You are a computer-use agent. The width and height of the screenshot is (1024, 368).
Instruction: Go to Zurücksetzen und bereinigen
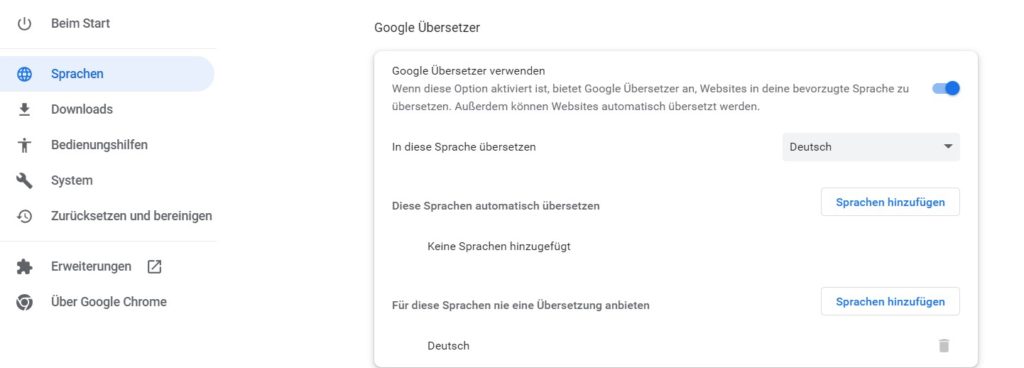point(131,215)
